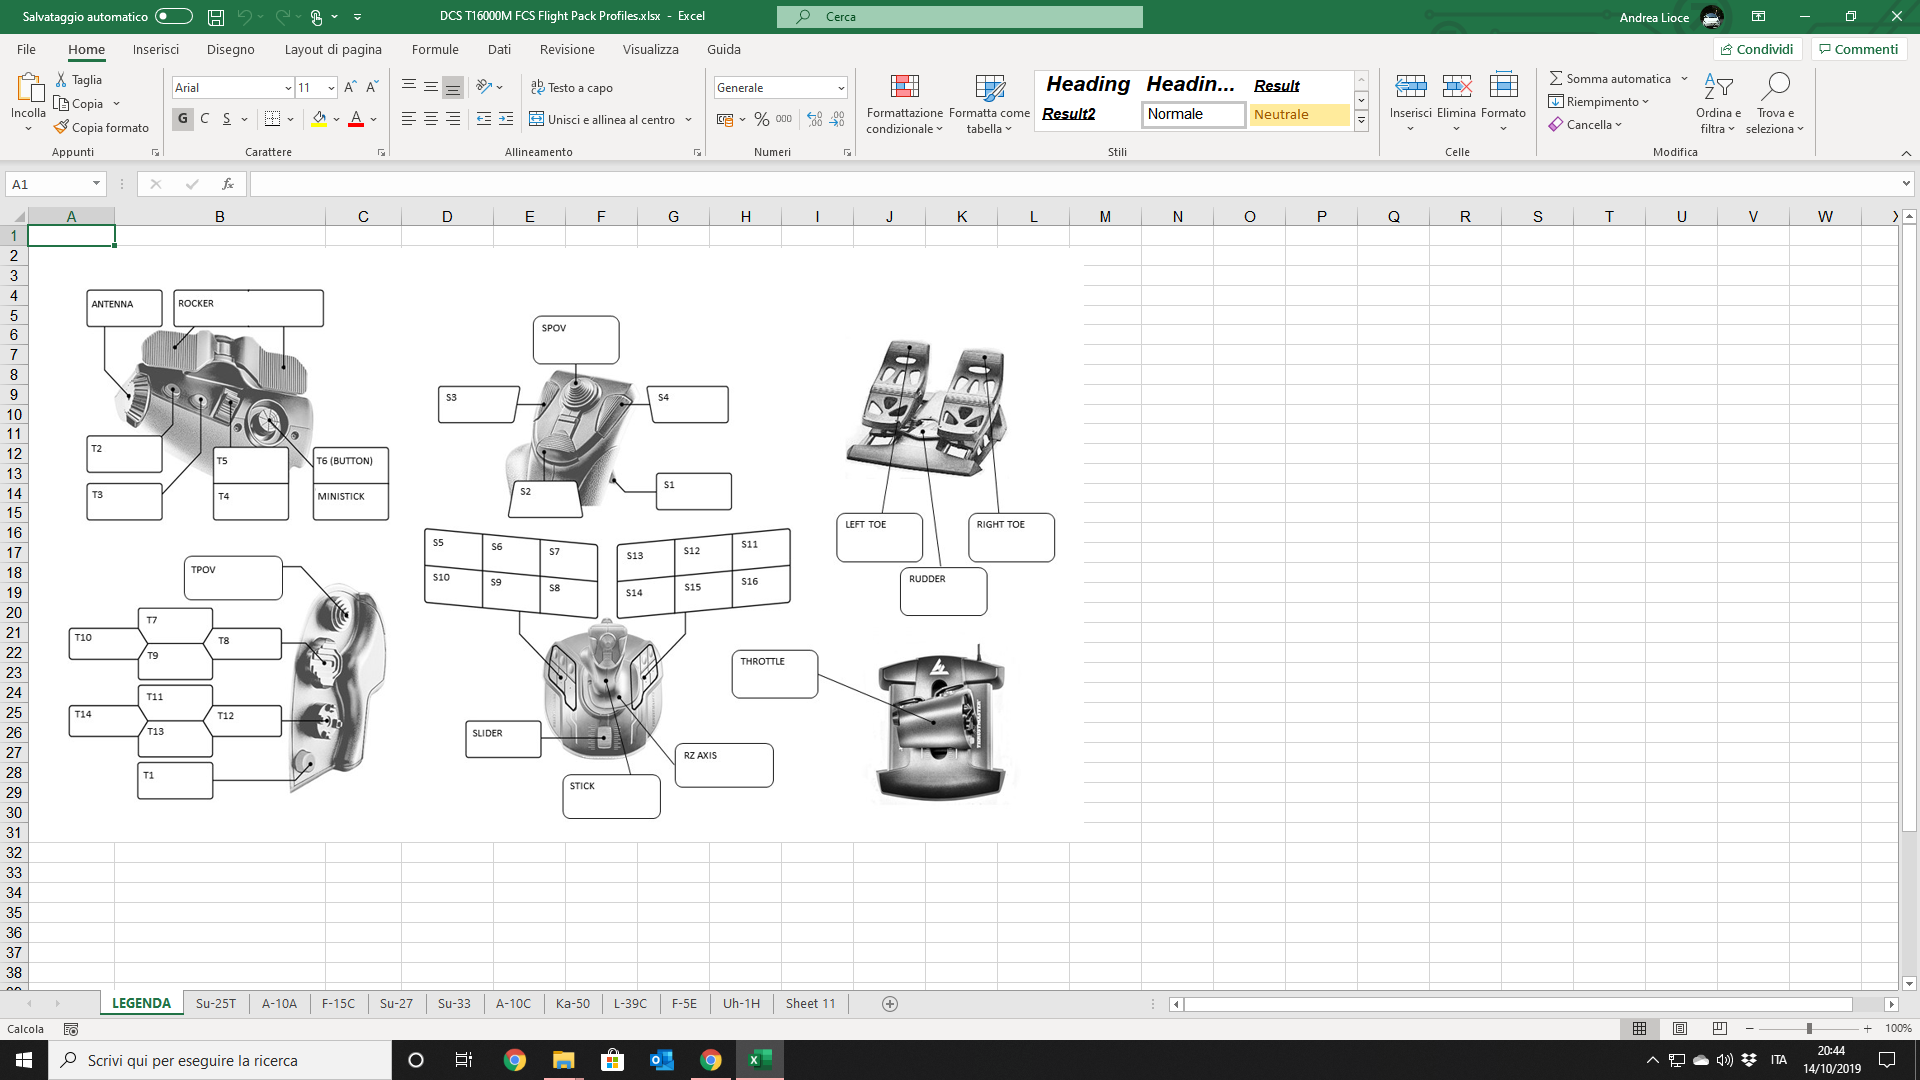1920x1080 pixels.
Task: Click the AutoSum sigma icon
Action: (x=1556, y=78)
